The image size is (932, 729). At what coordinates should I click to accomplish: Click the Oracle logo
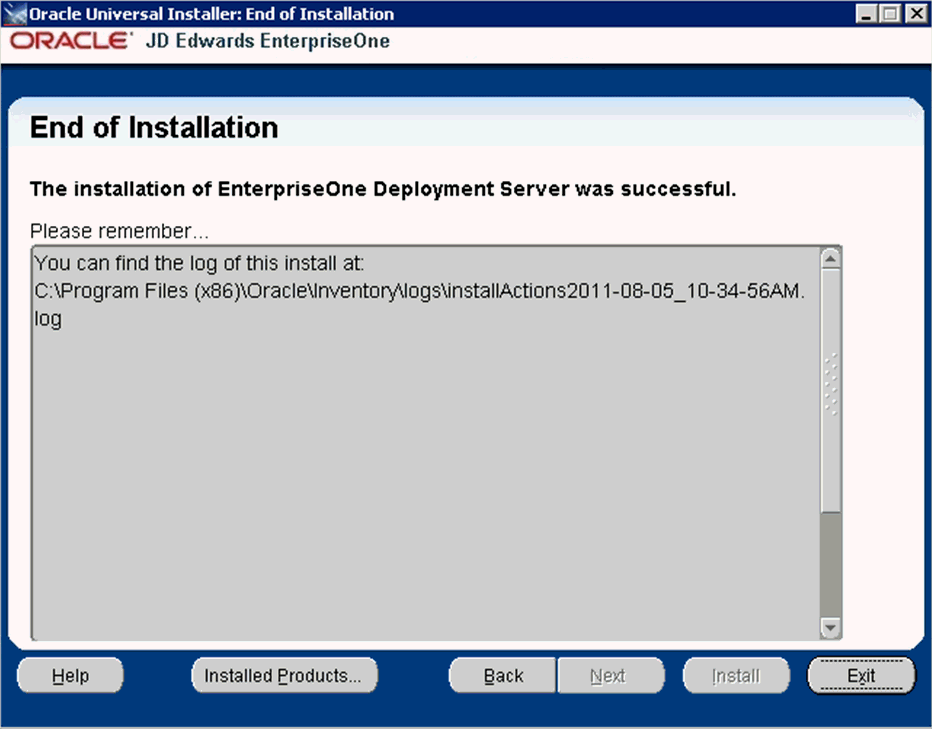(70, 41)
